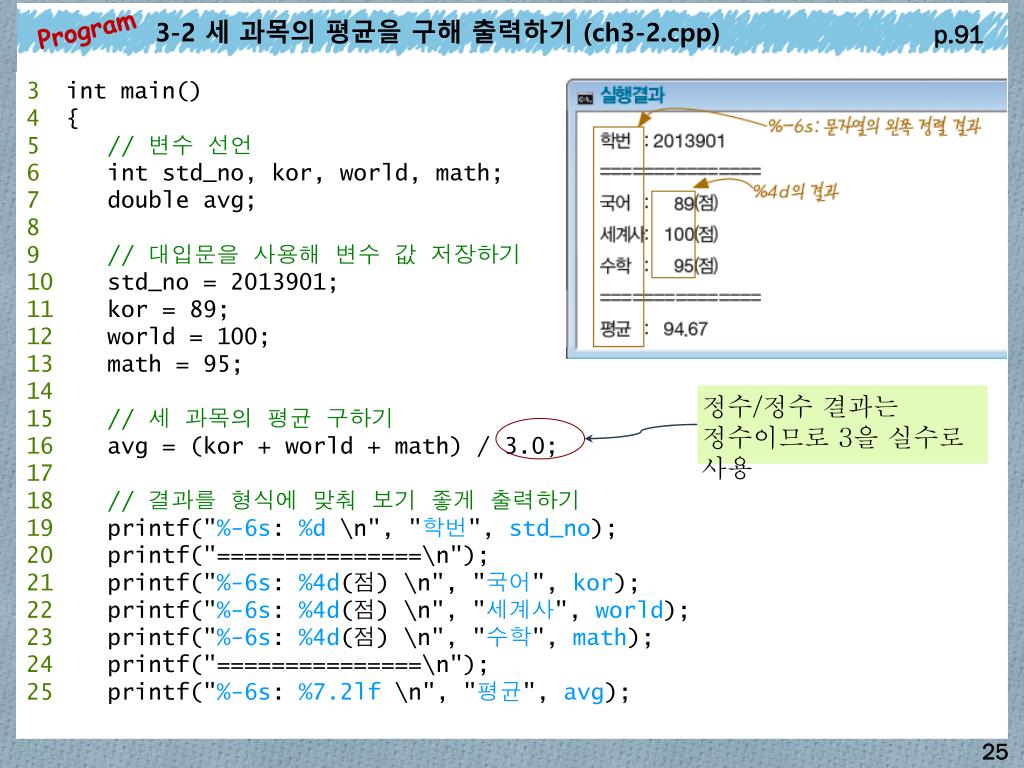This screenshot has height=768, width=1024.
Task: Click the output row 수학 95(점)
Action: tap(658, 265)
